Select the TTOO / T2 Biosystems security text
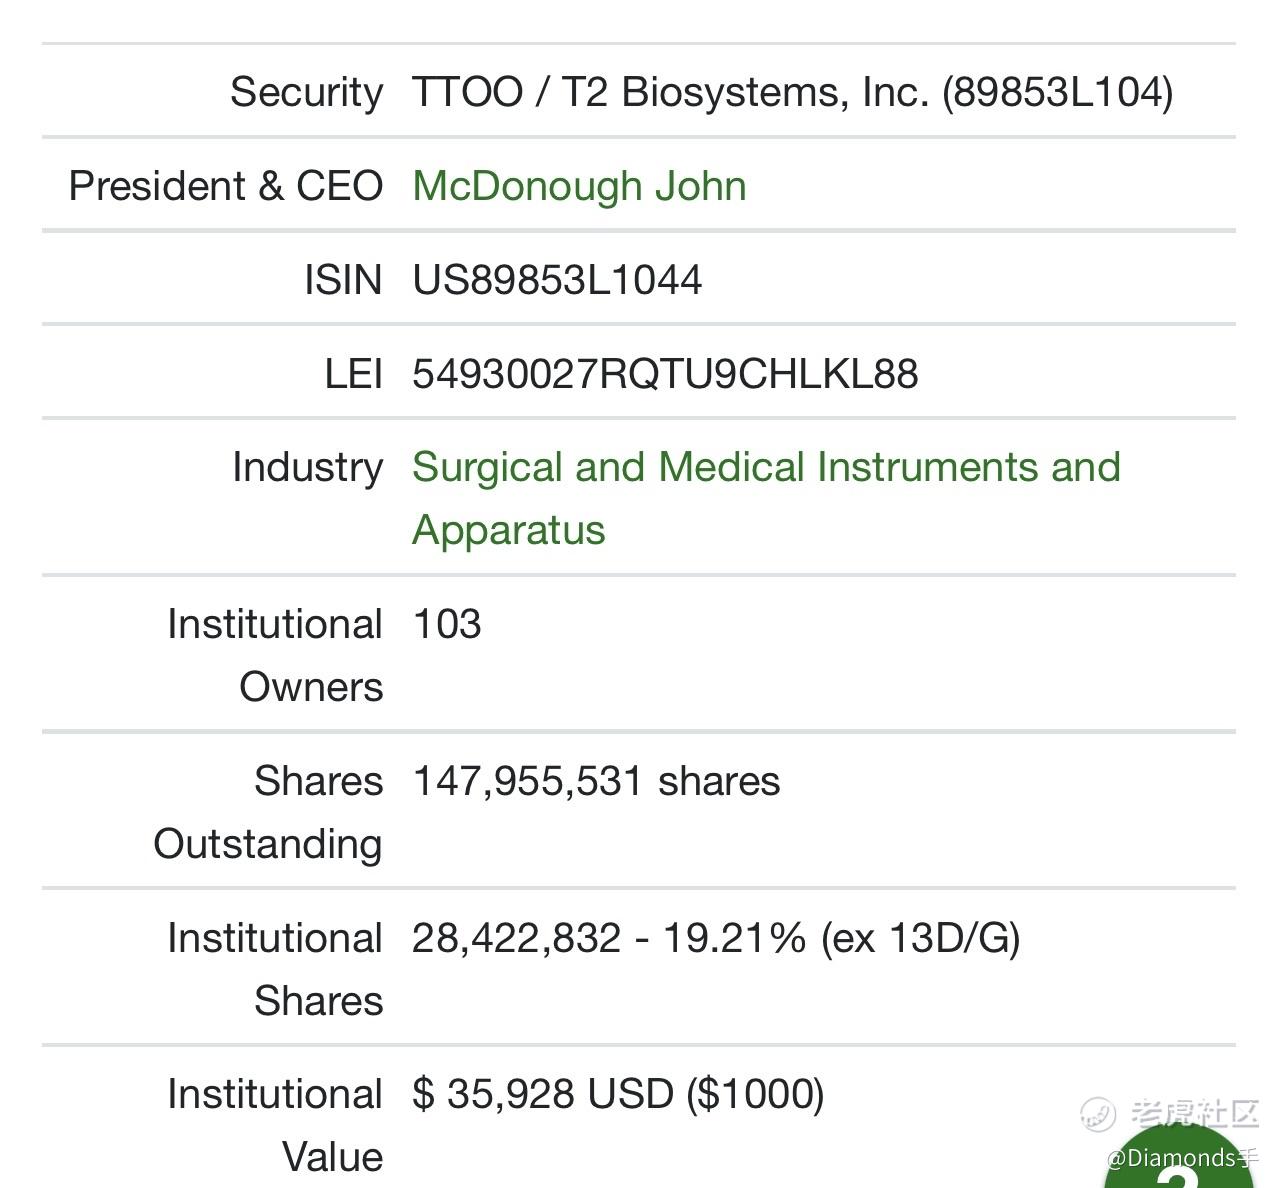 point(792,92)
